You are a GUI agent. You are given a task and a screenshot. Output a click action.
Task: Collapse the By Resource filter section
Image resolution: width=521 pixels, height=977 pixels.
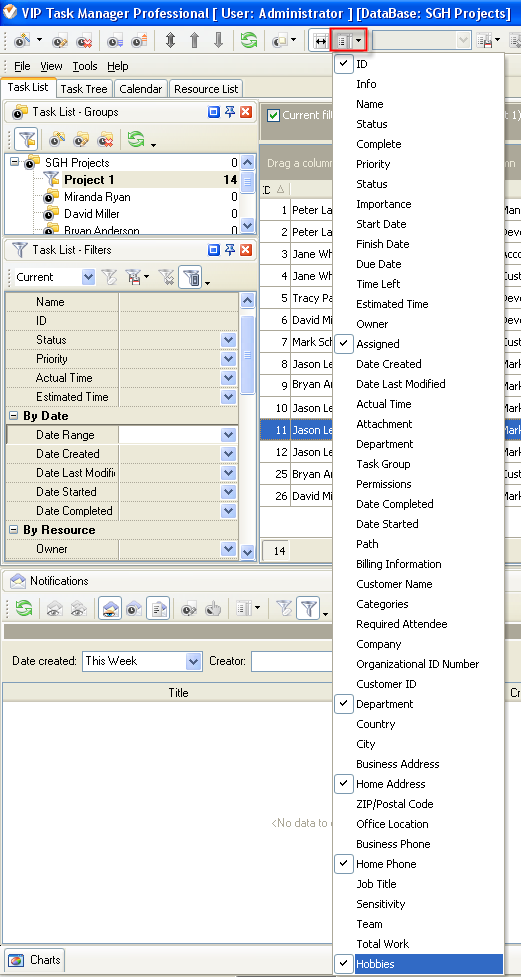coord(12,530)
